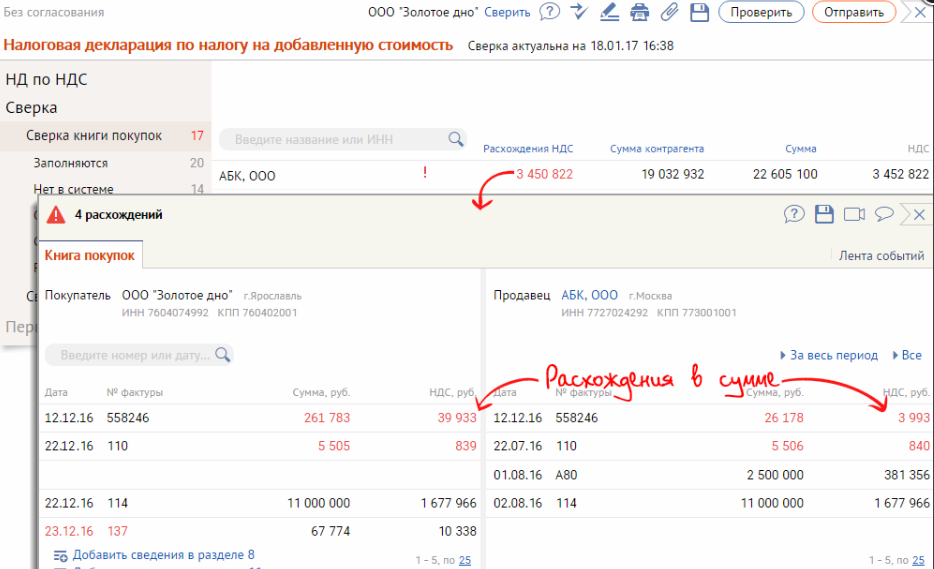
Task: Switch to 'Лента событий' tab
Action: point(880,256)
